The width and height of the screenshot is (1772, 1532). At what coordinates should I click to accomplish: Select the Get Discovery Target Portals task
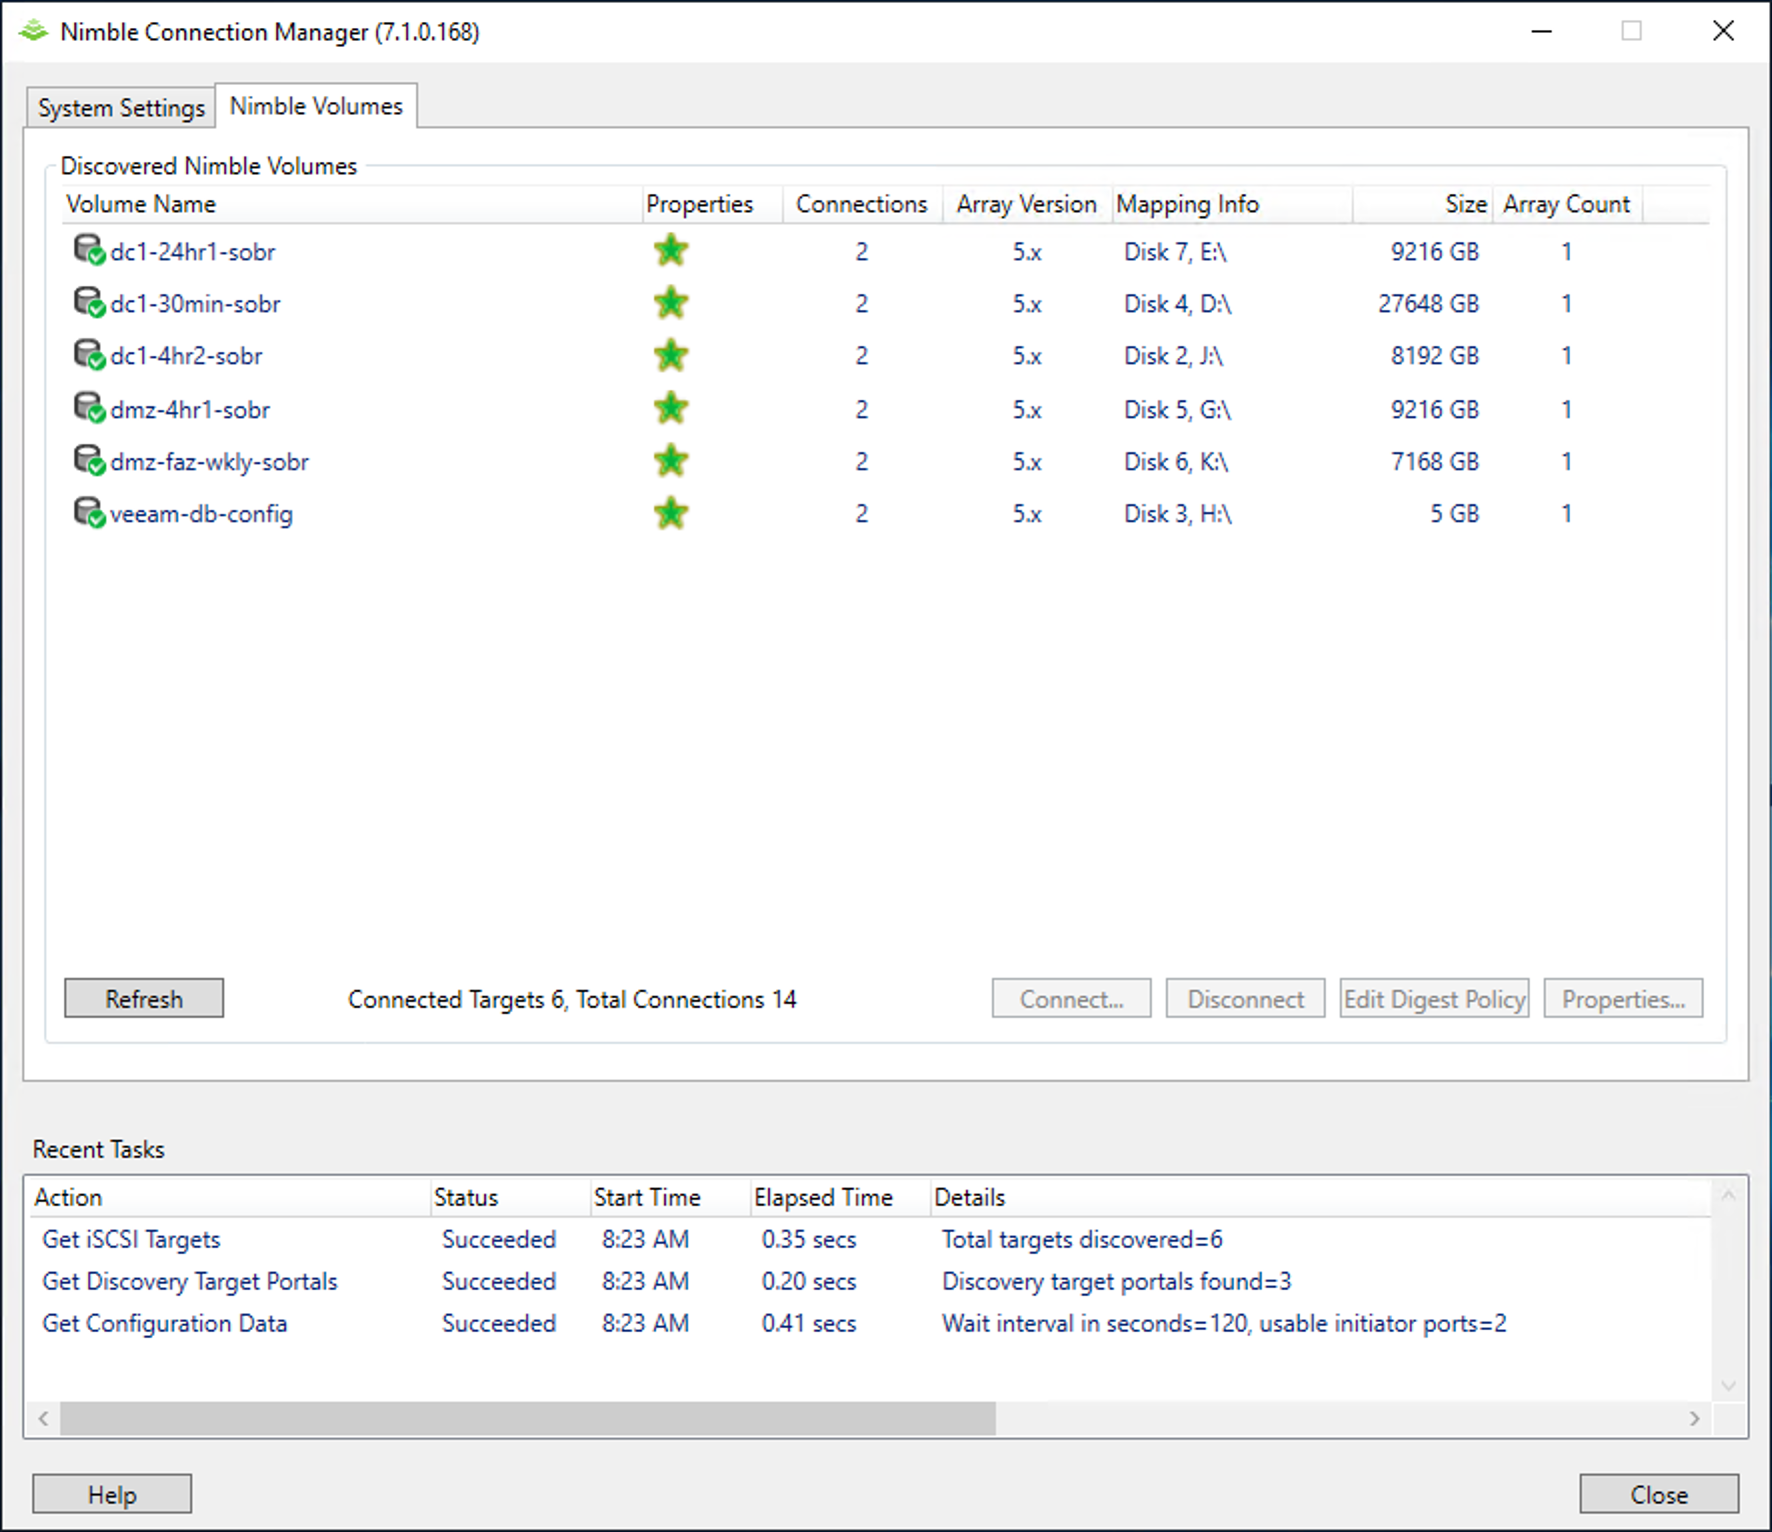pos(190,1282)
